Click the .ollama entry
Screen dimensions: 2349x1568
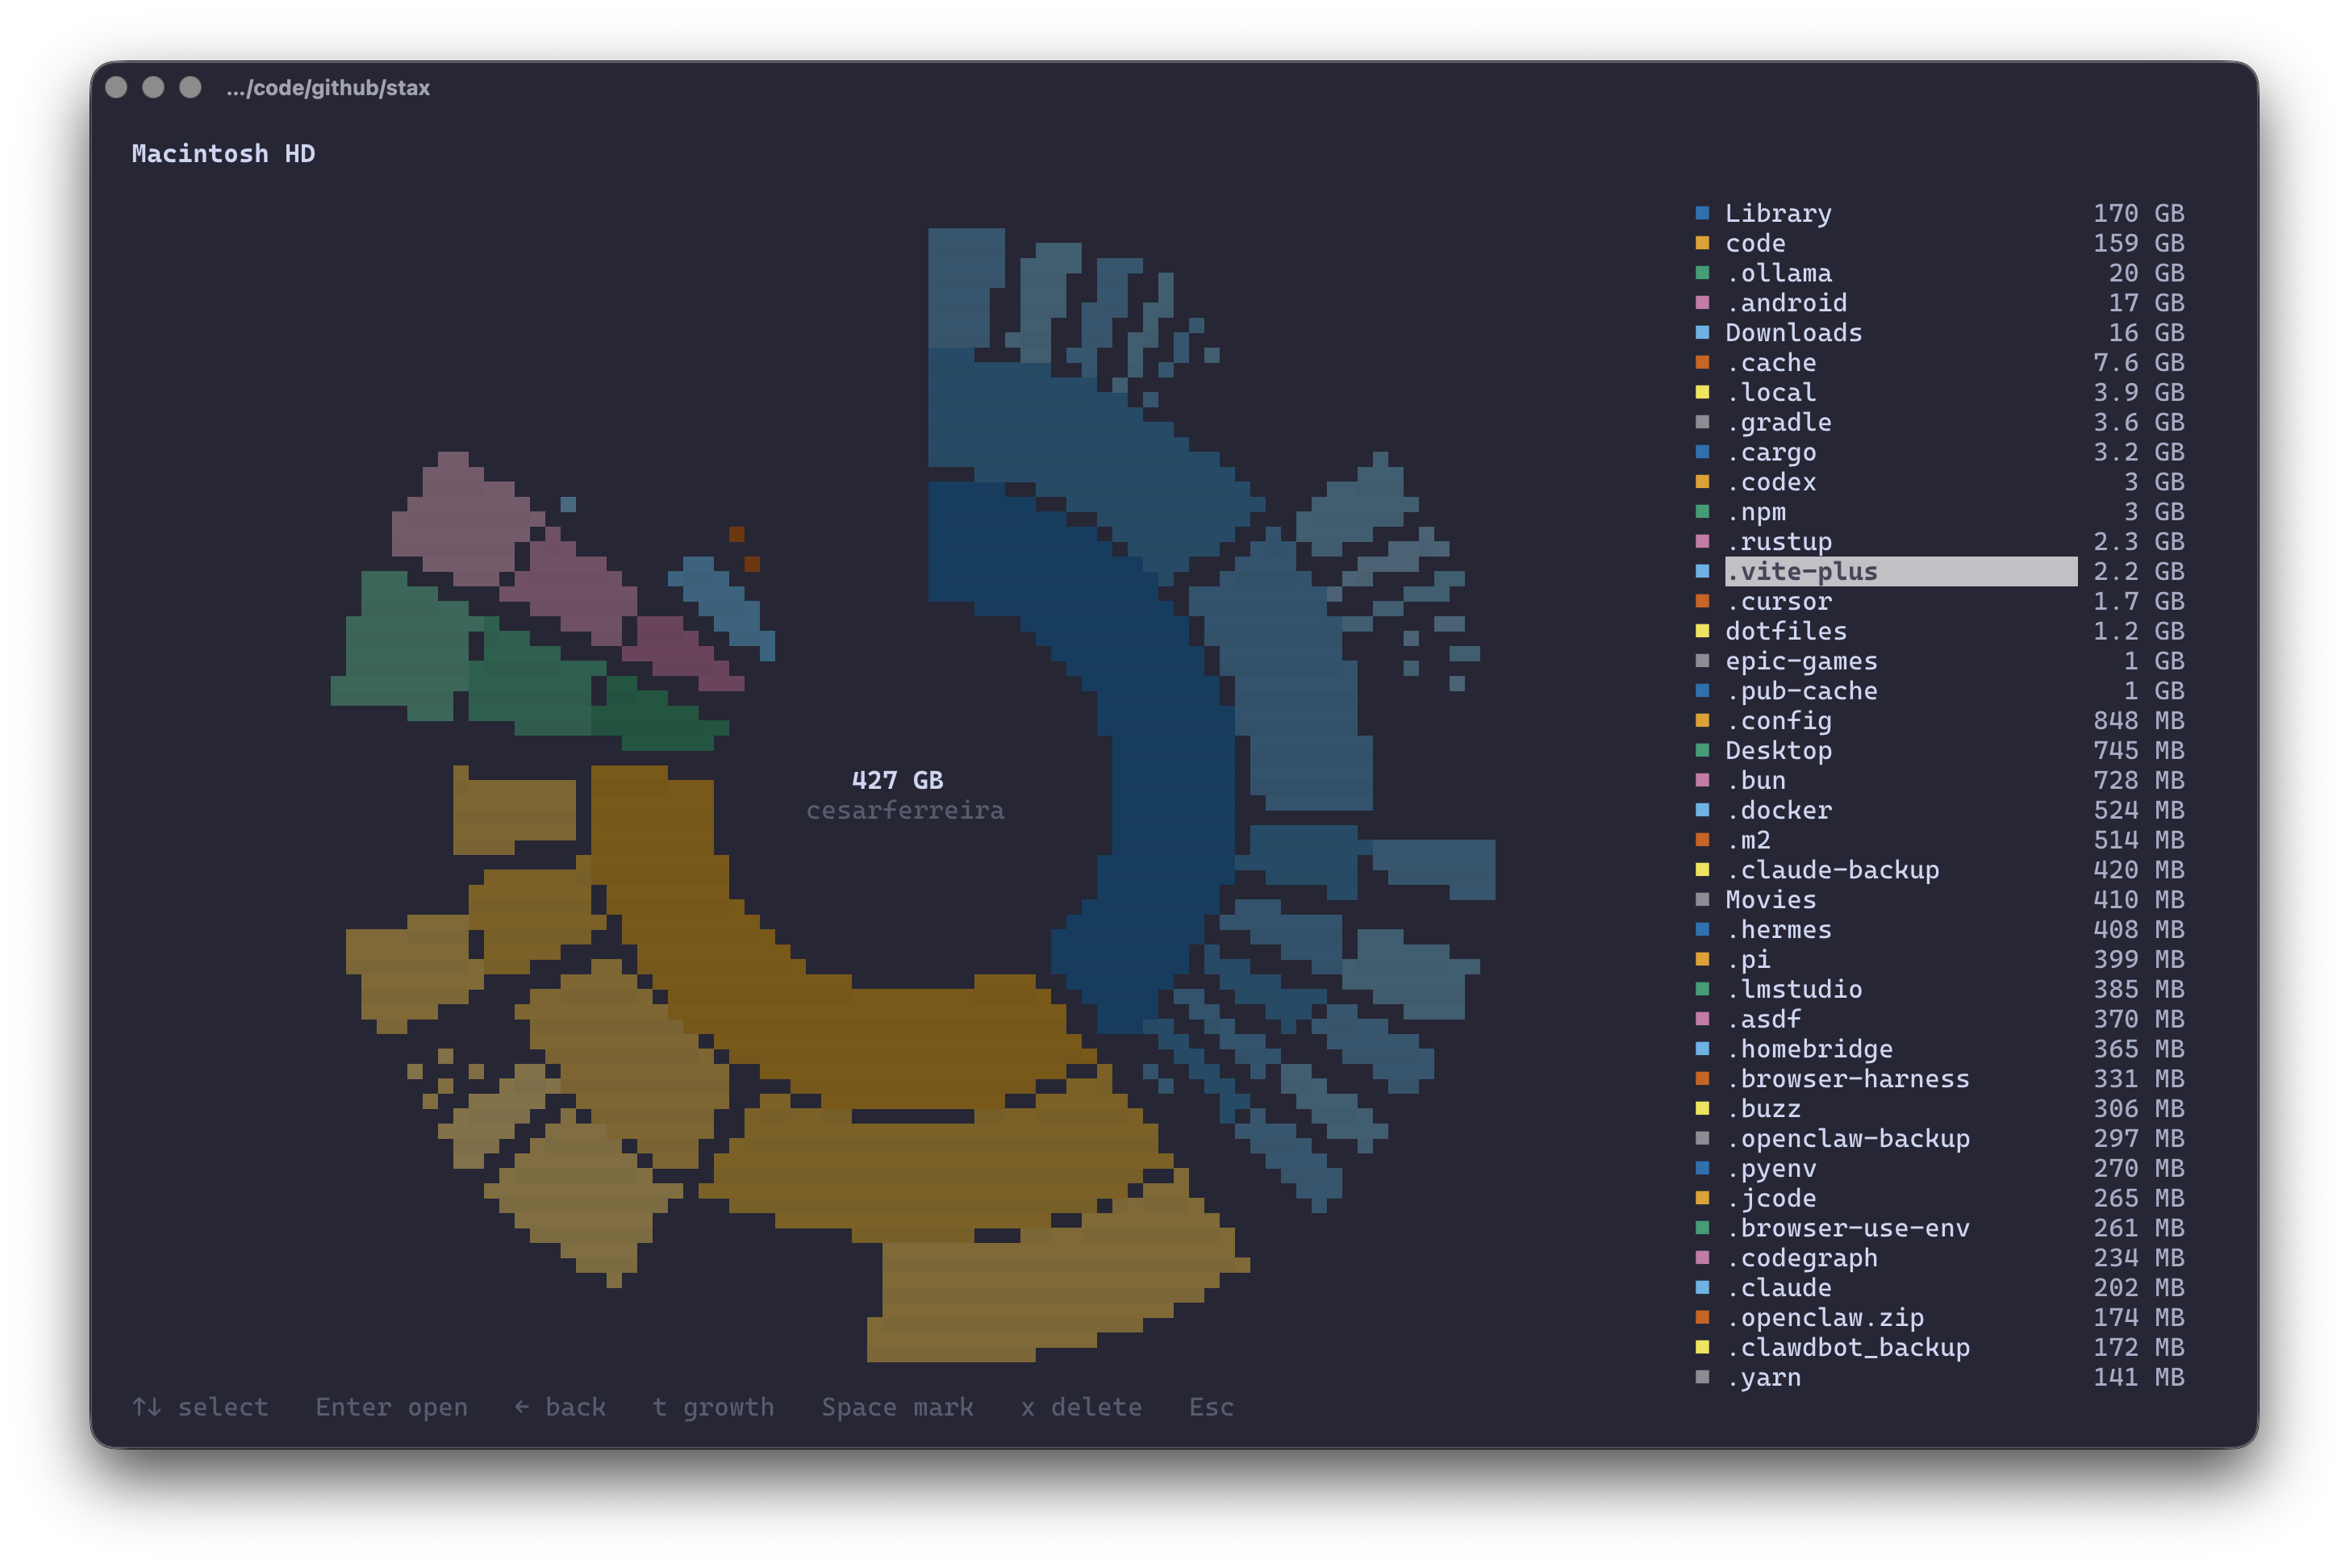1939,273
